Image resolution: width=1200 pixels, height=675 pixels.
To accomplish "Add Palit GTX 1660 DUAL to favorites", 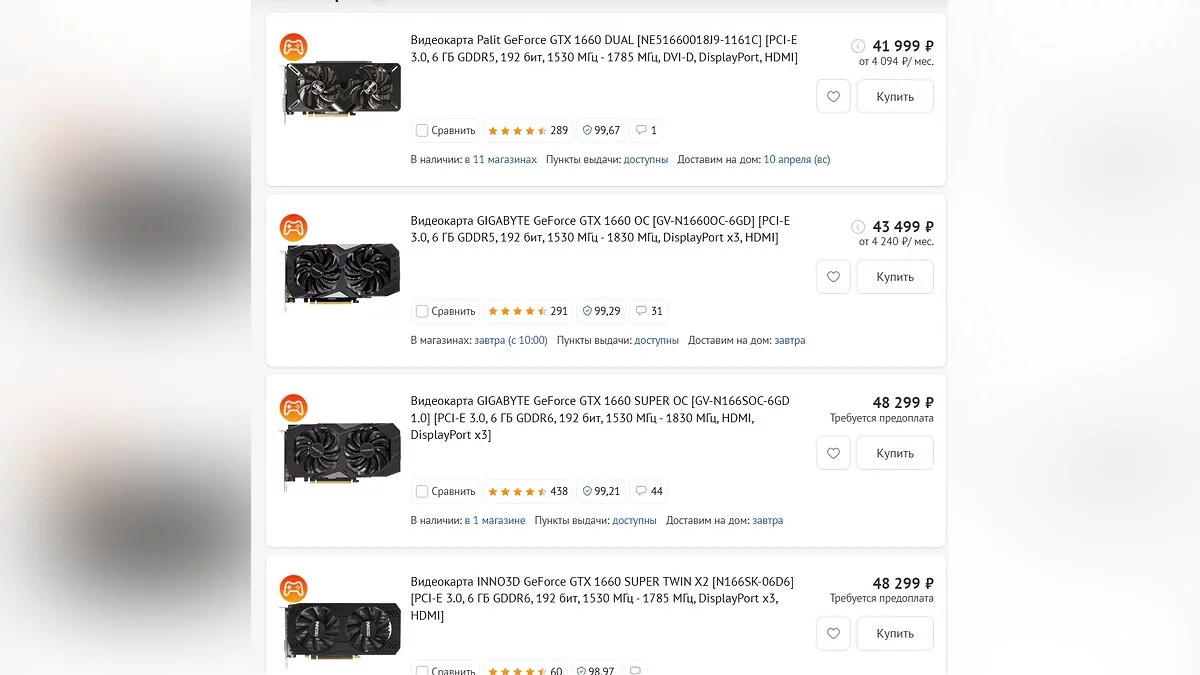I will (833, 97).
